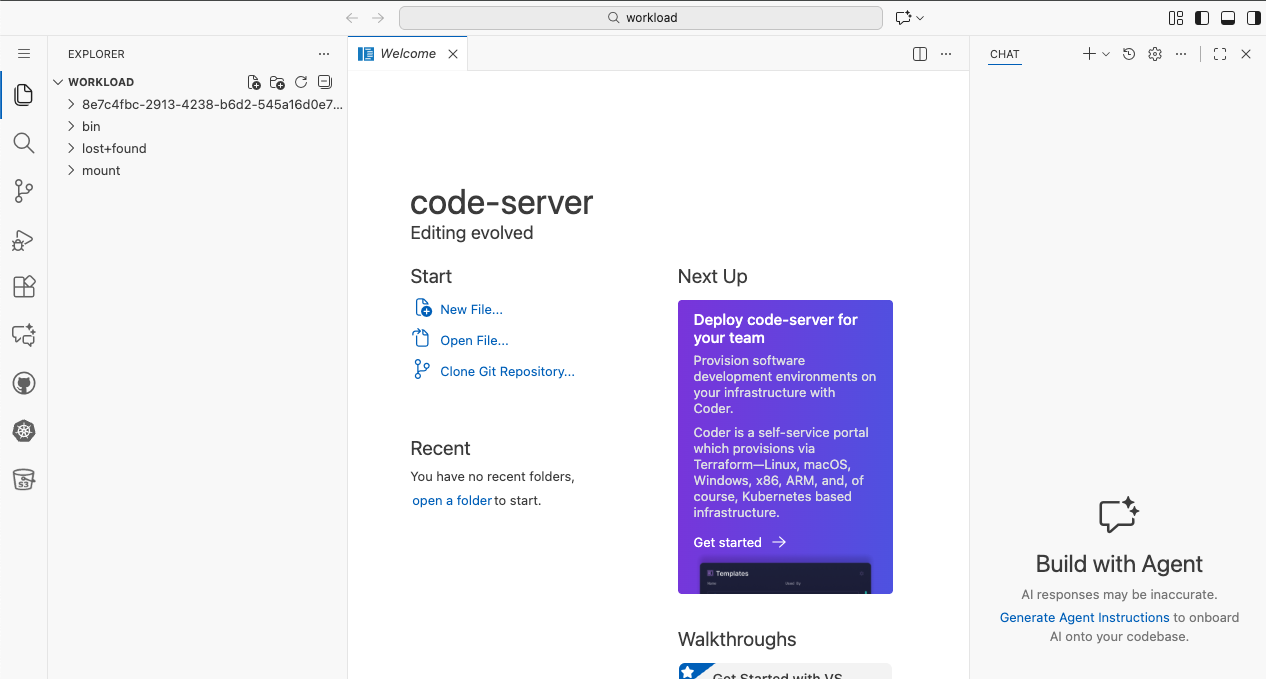Open the Search view in activity bar
1266x679 pixels.
tap(24, 143)
